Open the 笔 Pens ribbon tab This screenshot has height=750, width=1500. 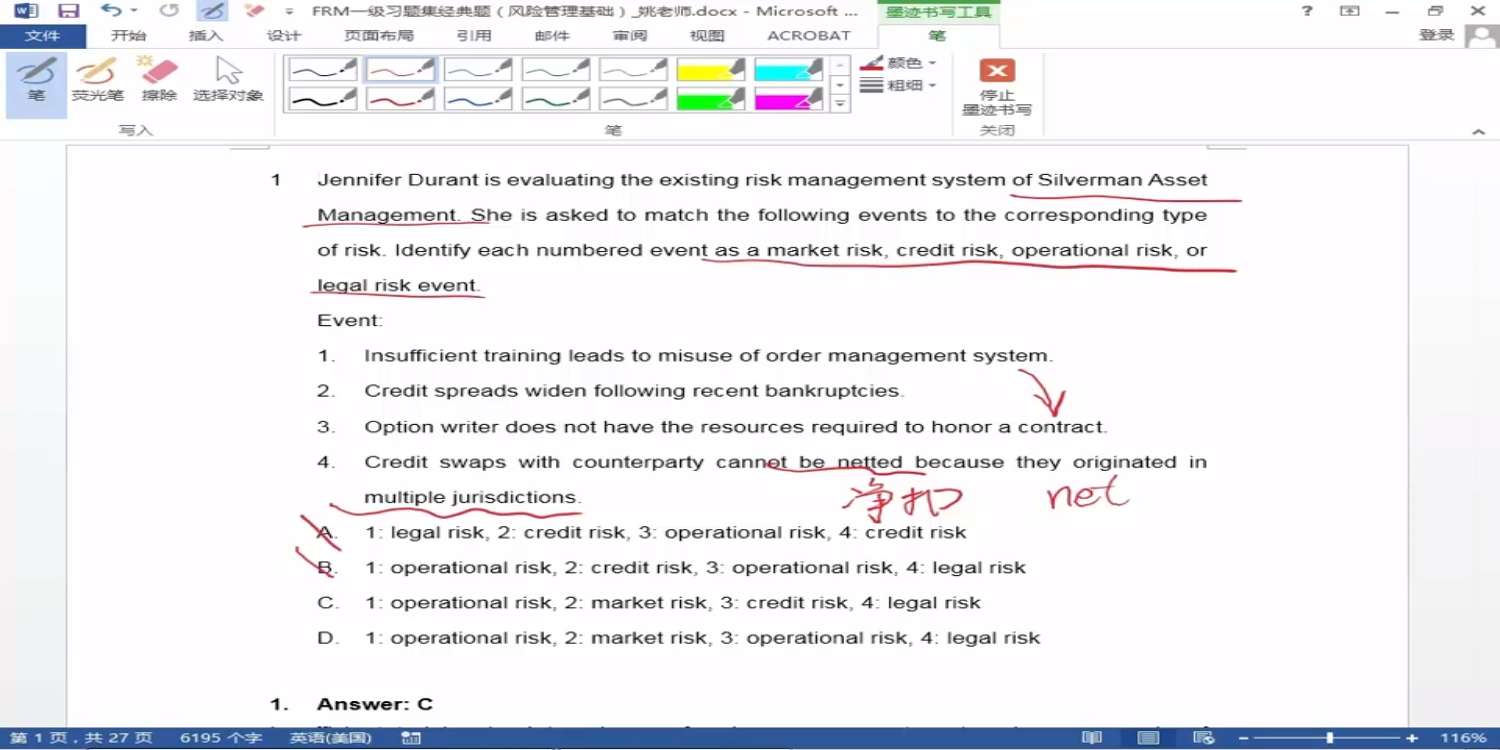pos(936,36)
